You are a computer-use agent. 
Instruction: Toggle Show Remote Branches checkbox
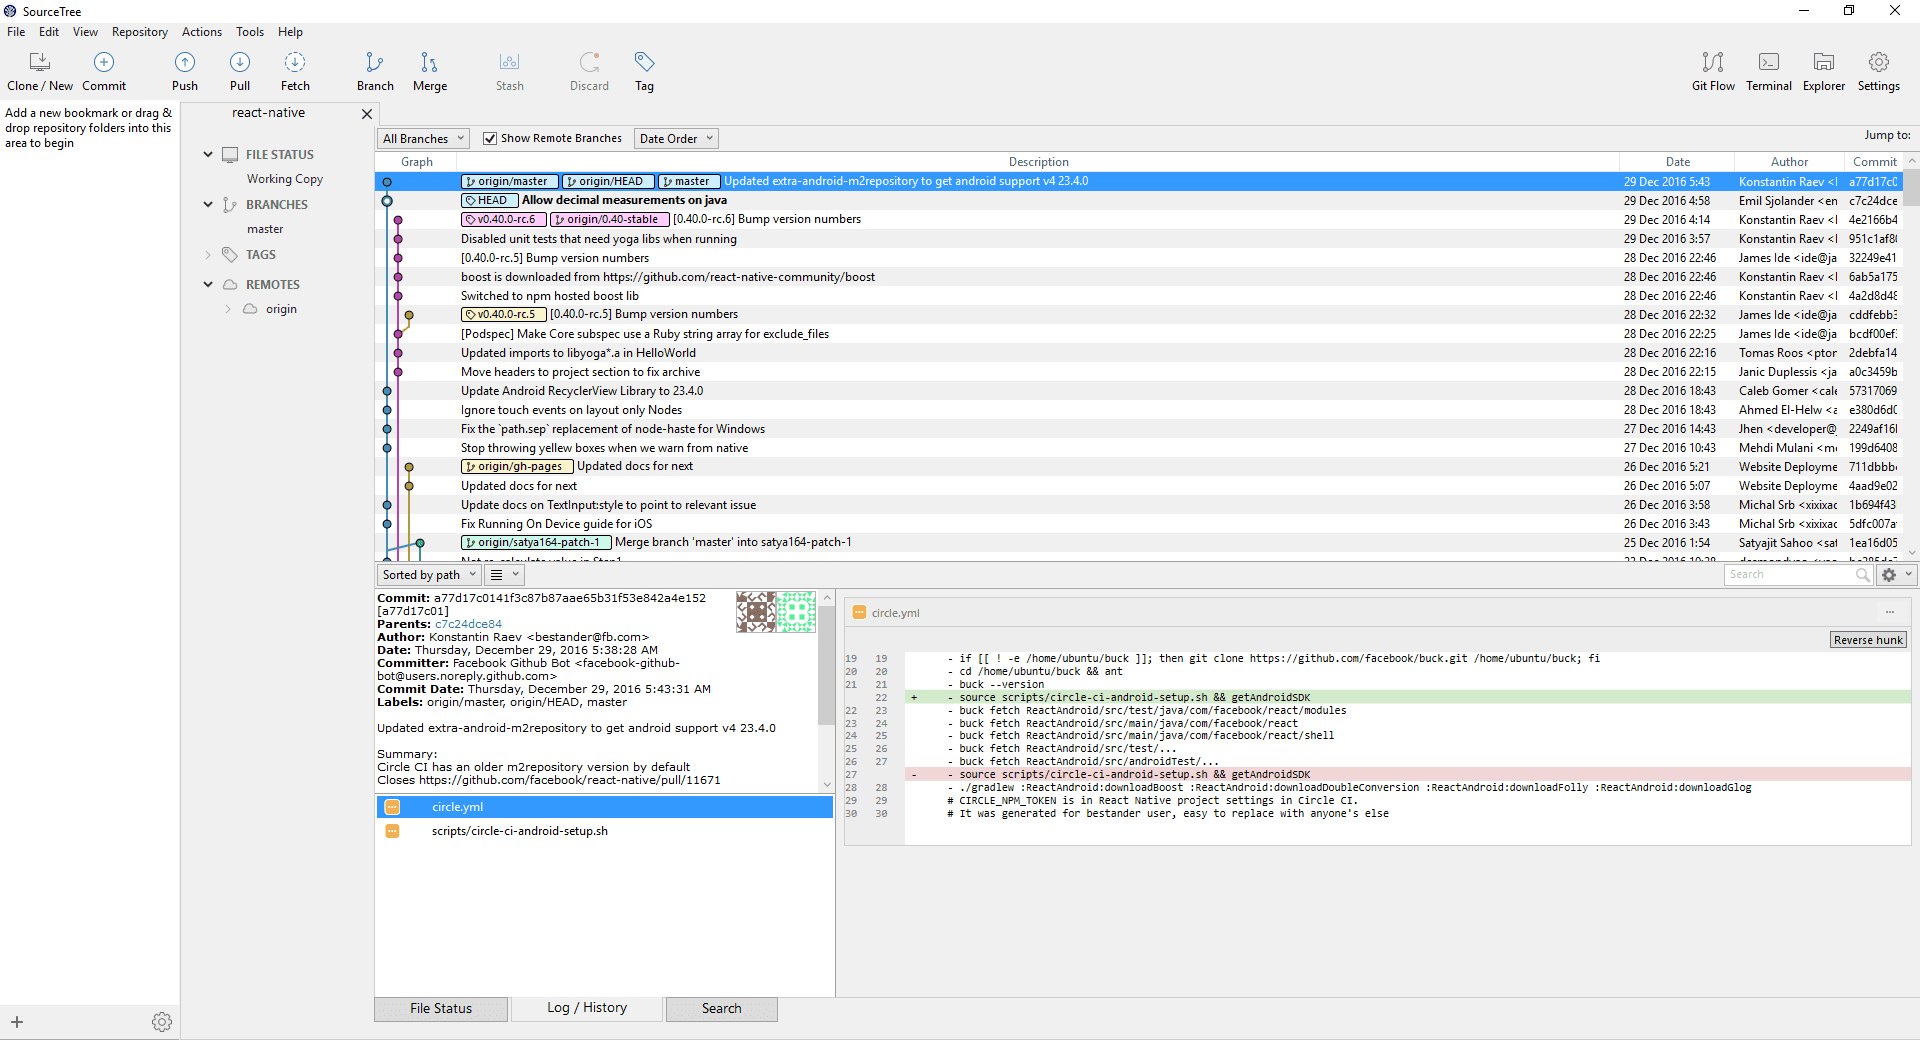(490, 139)
